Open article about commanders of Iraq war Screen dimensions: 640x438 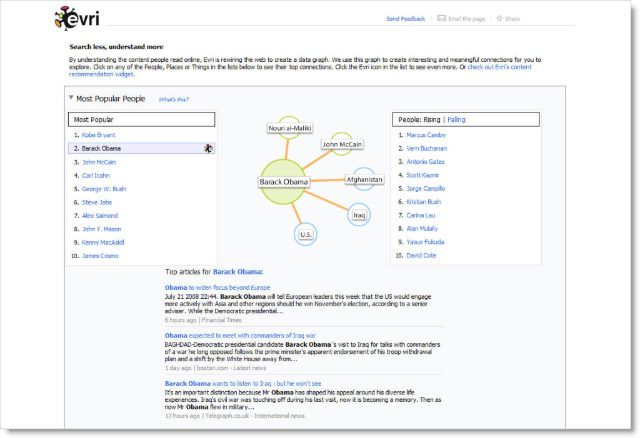240,336
